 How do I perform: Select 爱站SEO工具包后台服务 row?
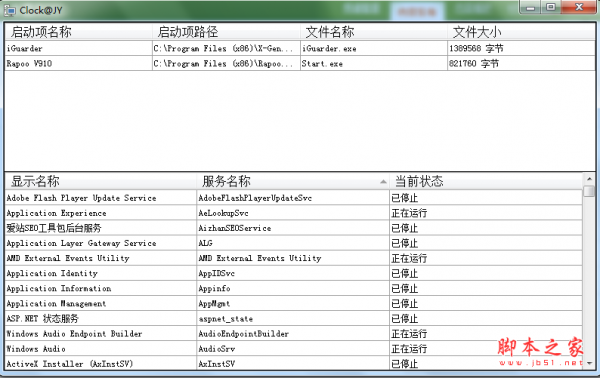293,228
